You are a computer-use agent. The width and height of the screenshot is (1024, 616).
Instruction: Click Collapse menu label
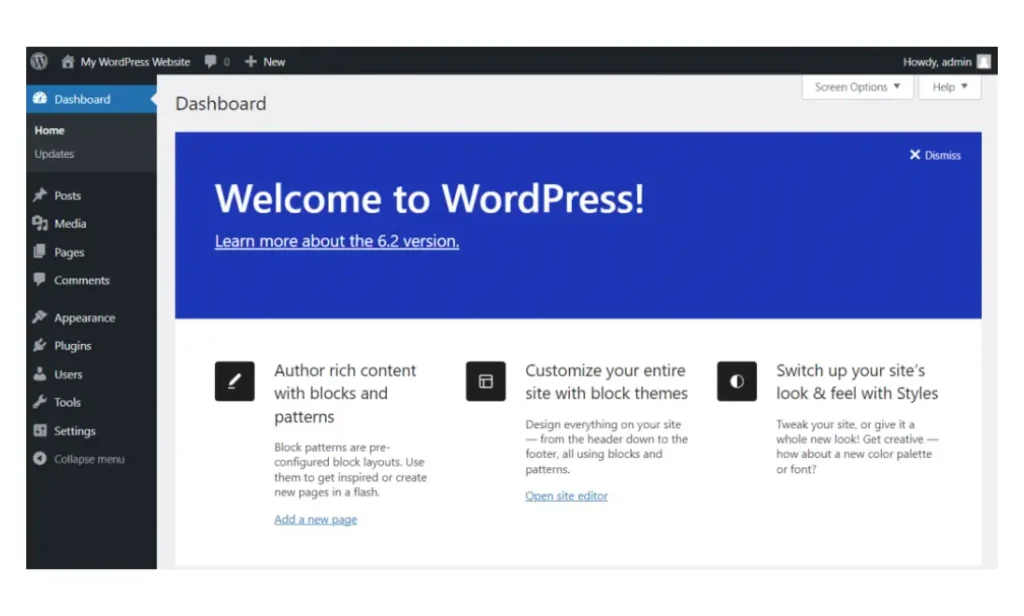coord(89,459)
